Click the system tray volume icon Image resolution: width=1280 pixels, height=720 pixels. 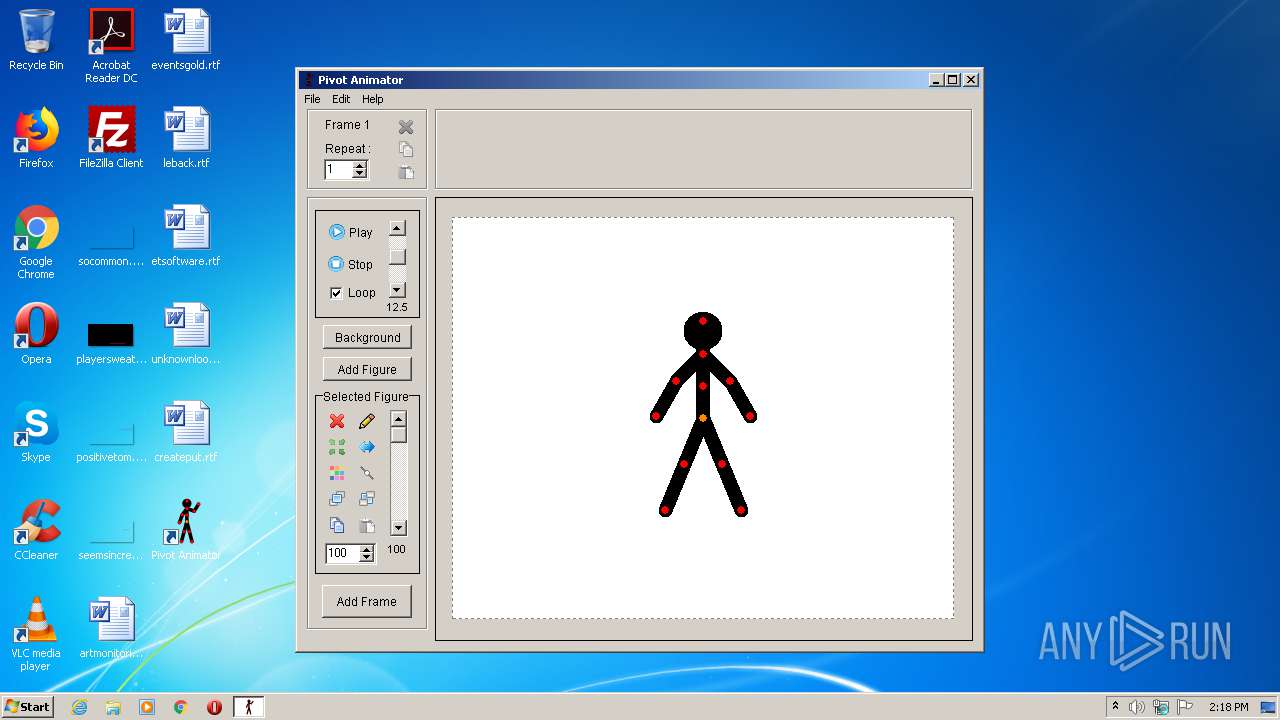click(1137, 707)
